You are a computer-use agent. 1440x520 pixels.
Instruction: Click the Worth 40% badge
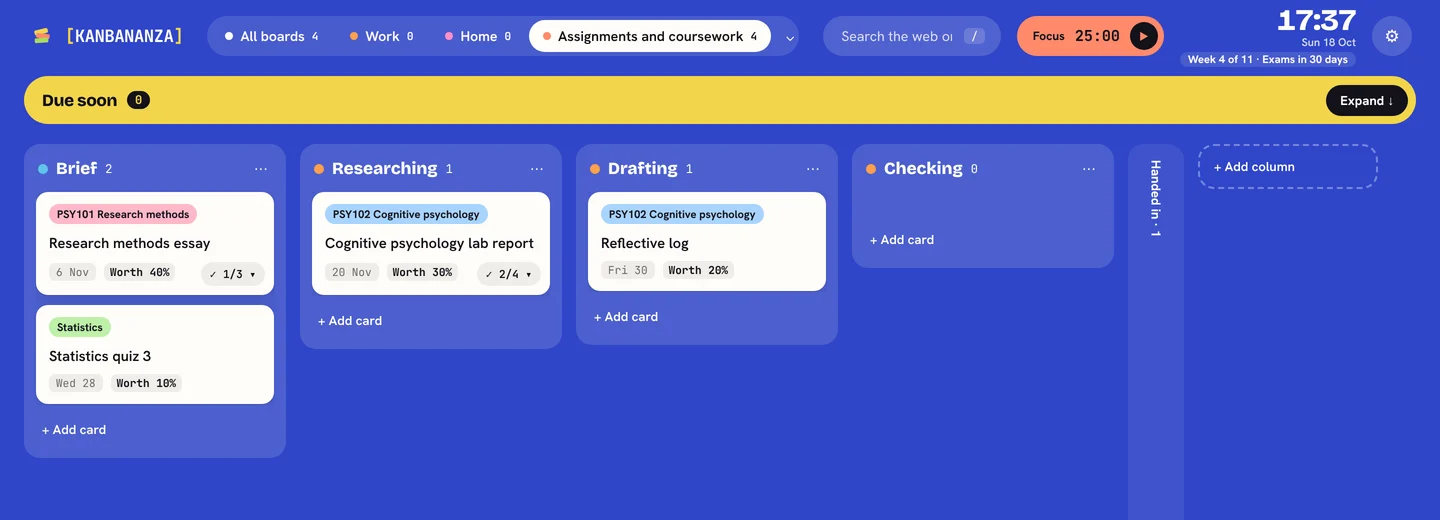pos(140,272)
